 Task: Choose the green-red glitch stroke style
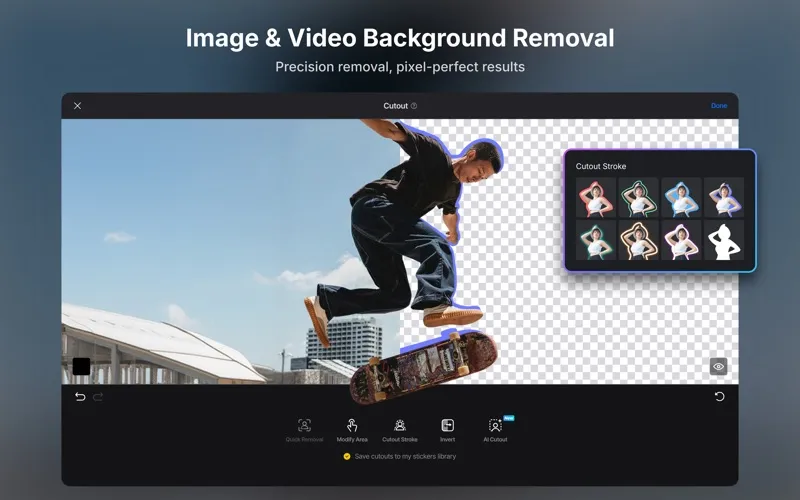(x=595, y=240)
